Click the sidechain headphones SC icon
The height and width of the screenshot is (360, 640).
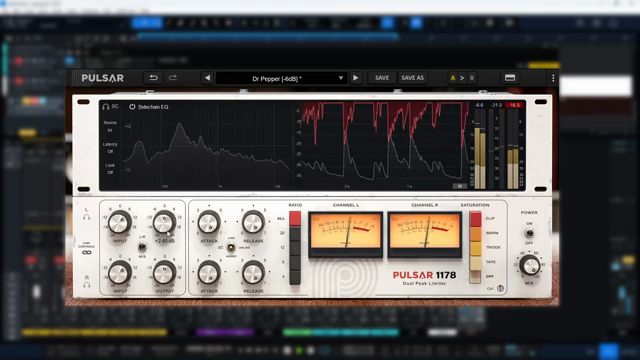110,107
